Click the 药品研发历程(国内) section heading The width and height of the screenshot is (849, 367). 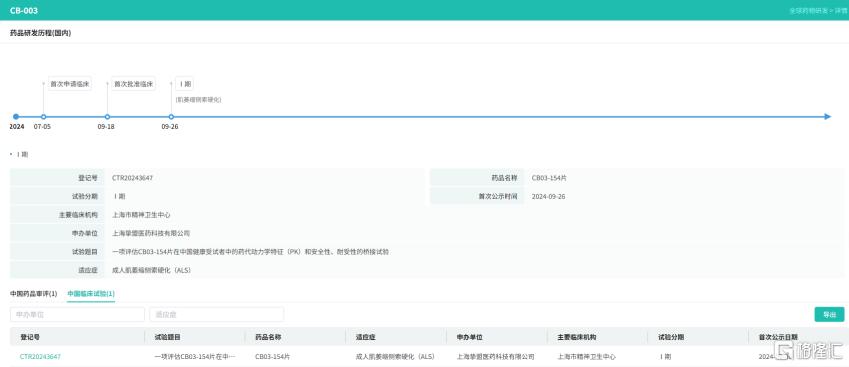(41, 33)
